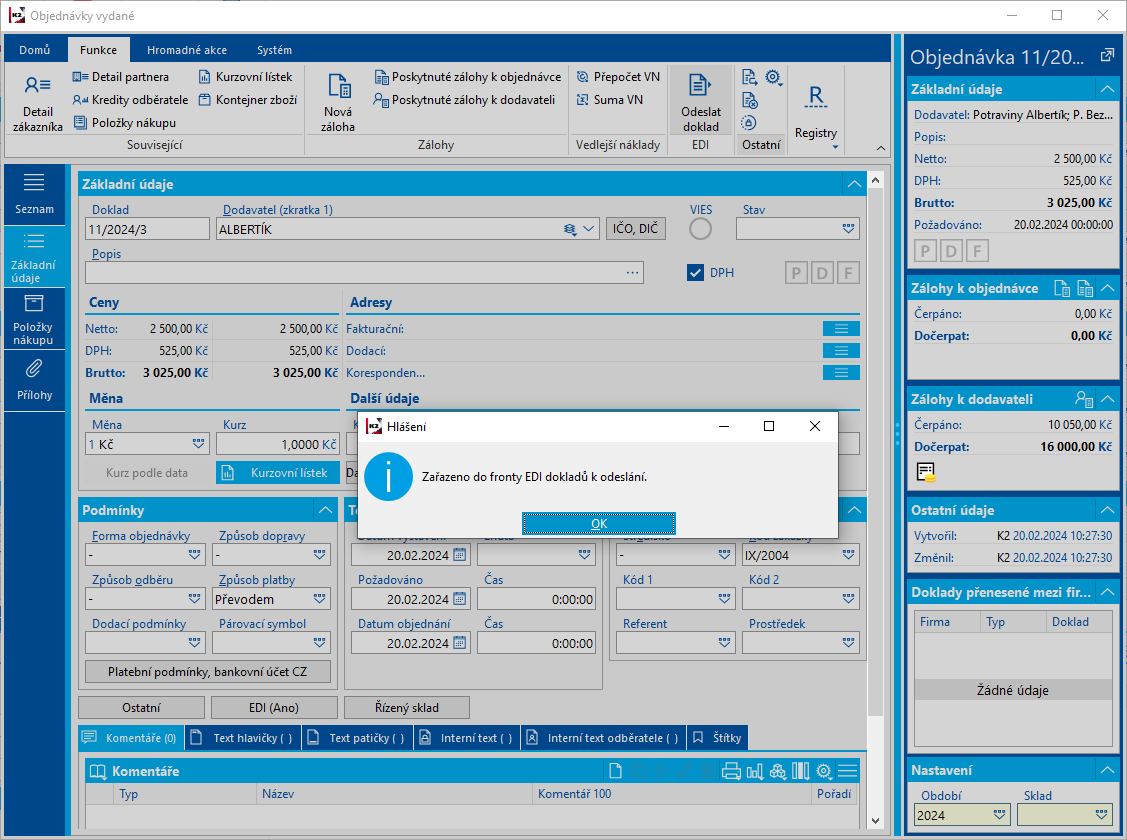1127x840 pixels.
Task: Uncheck the DPH checkbox
Action: (x=696, y=273)
